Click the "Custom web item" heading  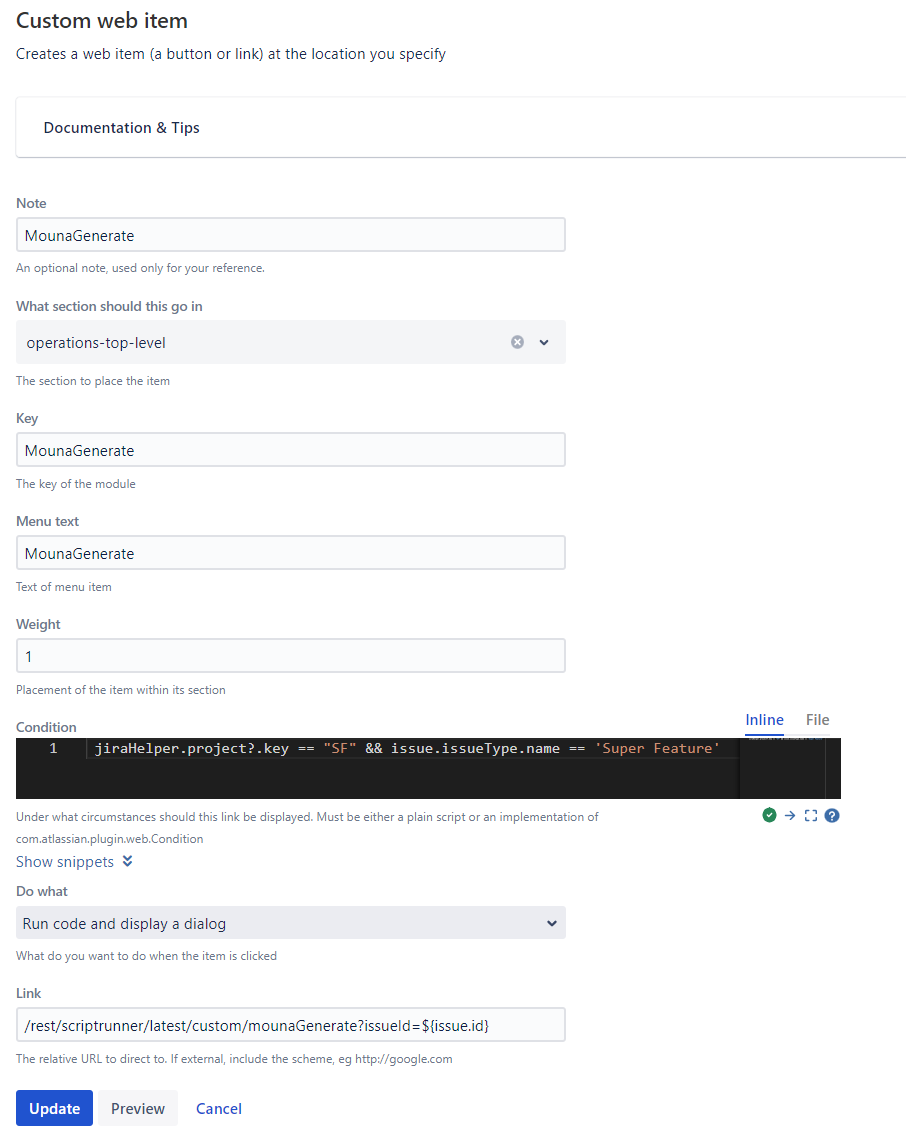[x=102, y=20]
